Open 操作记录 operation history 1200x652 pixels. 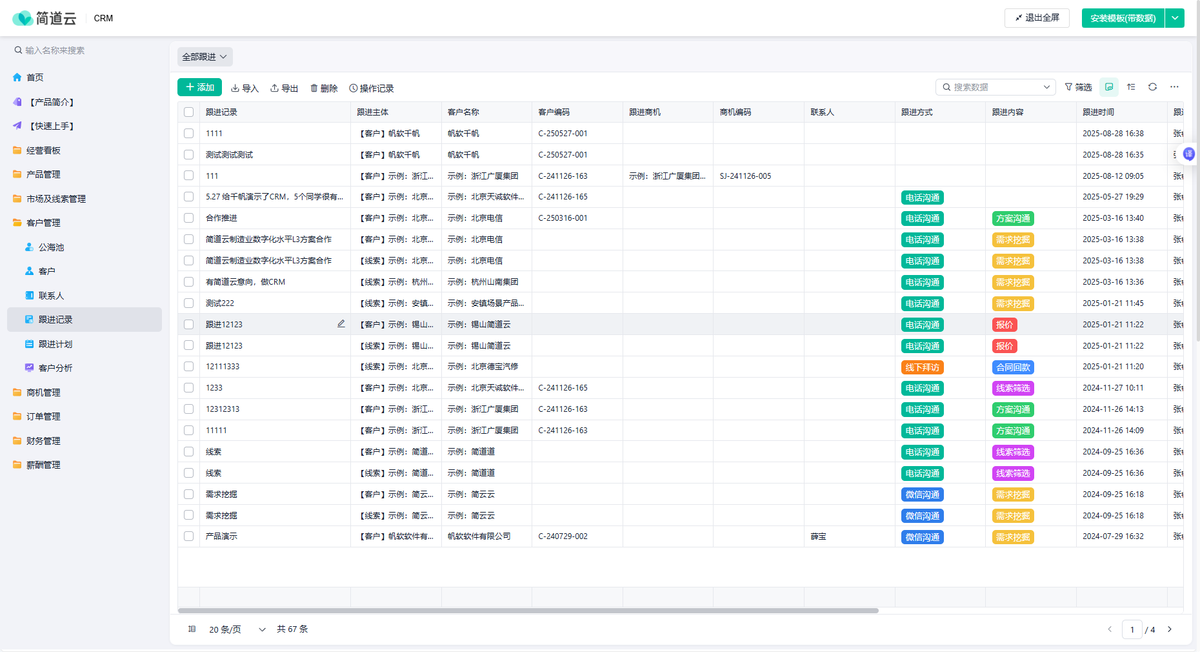pos(371,88)
